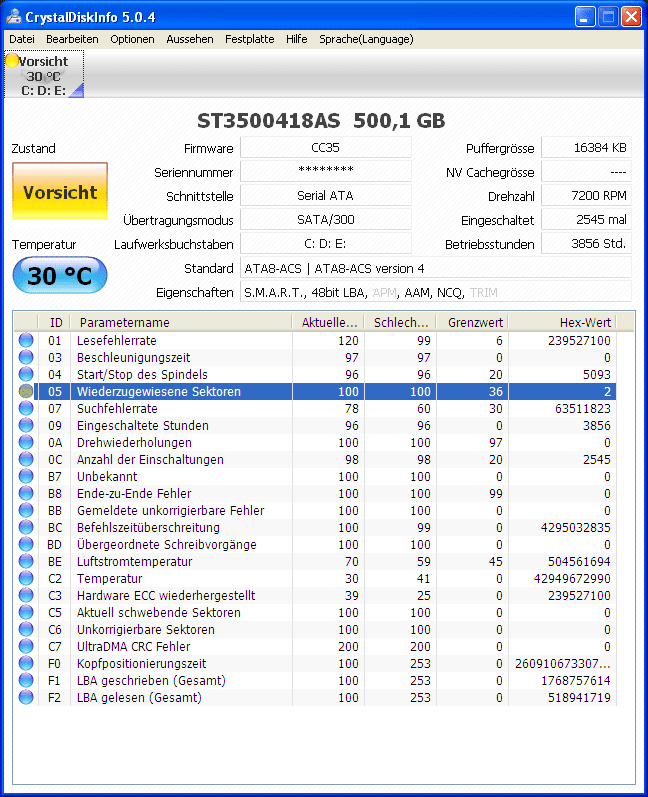The width and height of the screenshot is (648, 797).
Task: Click the yellow Vorsicht health status button
Action: point(60,191)
